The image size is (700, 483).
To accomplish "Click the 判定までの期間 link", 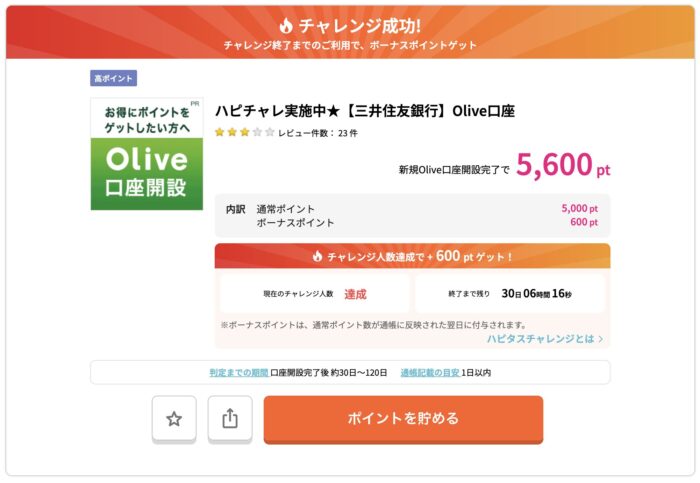I will point(239,373).
